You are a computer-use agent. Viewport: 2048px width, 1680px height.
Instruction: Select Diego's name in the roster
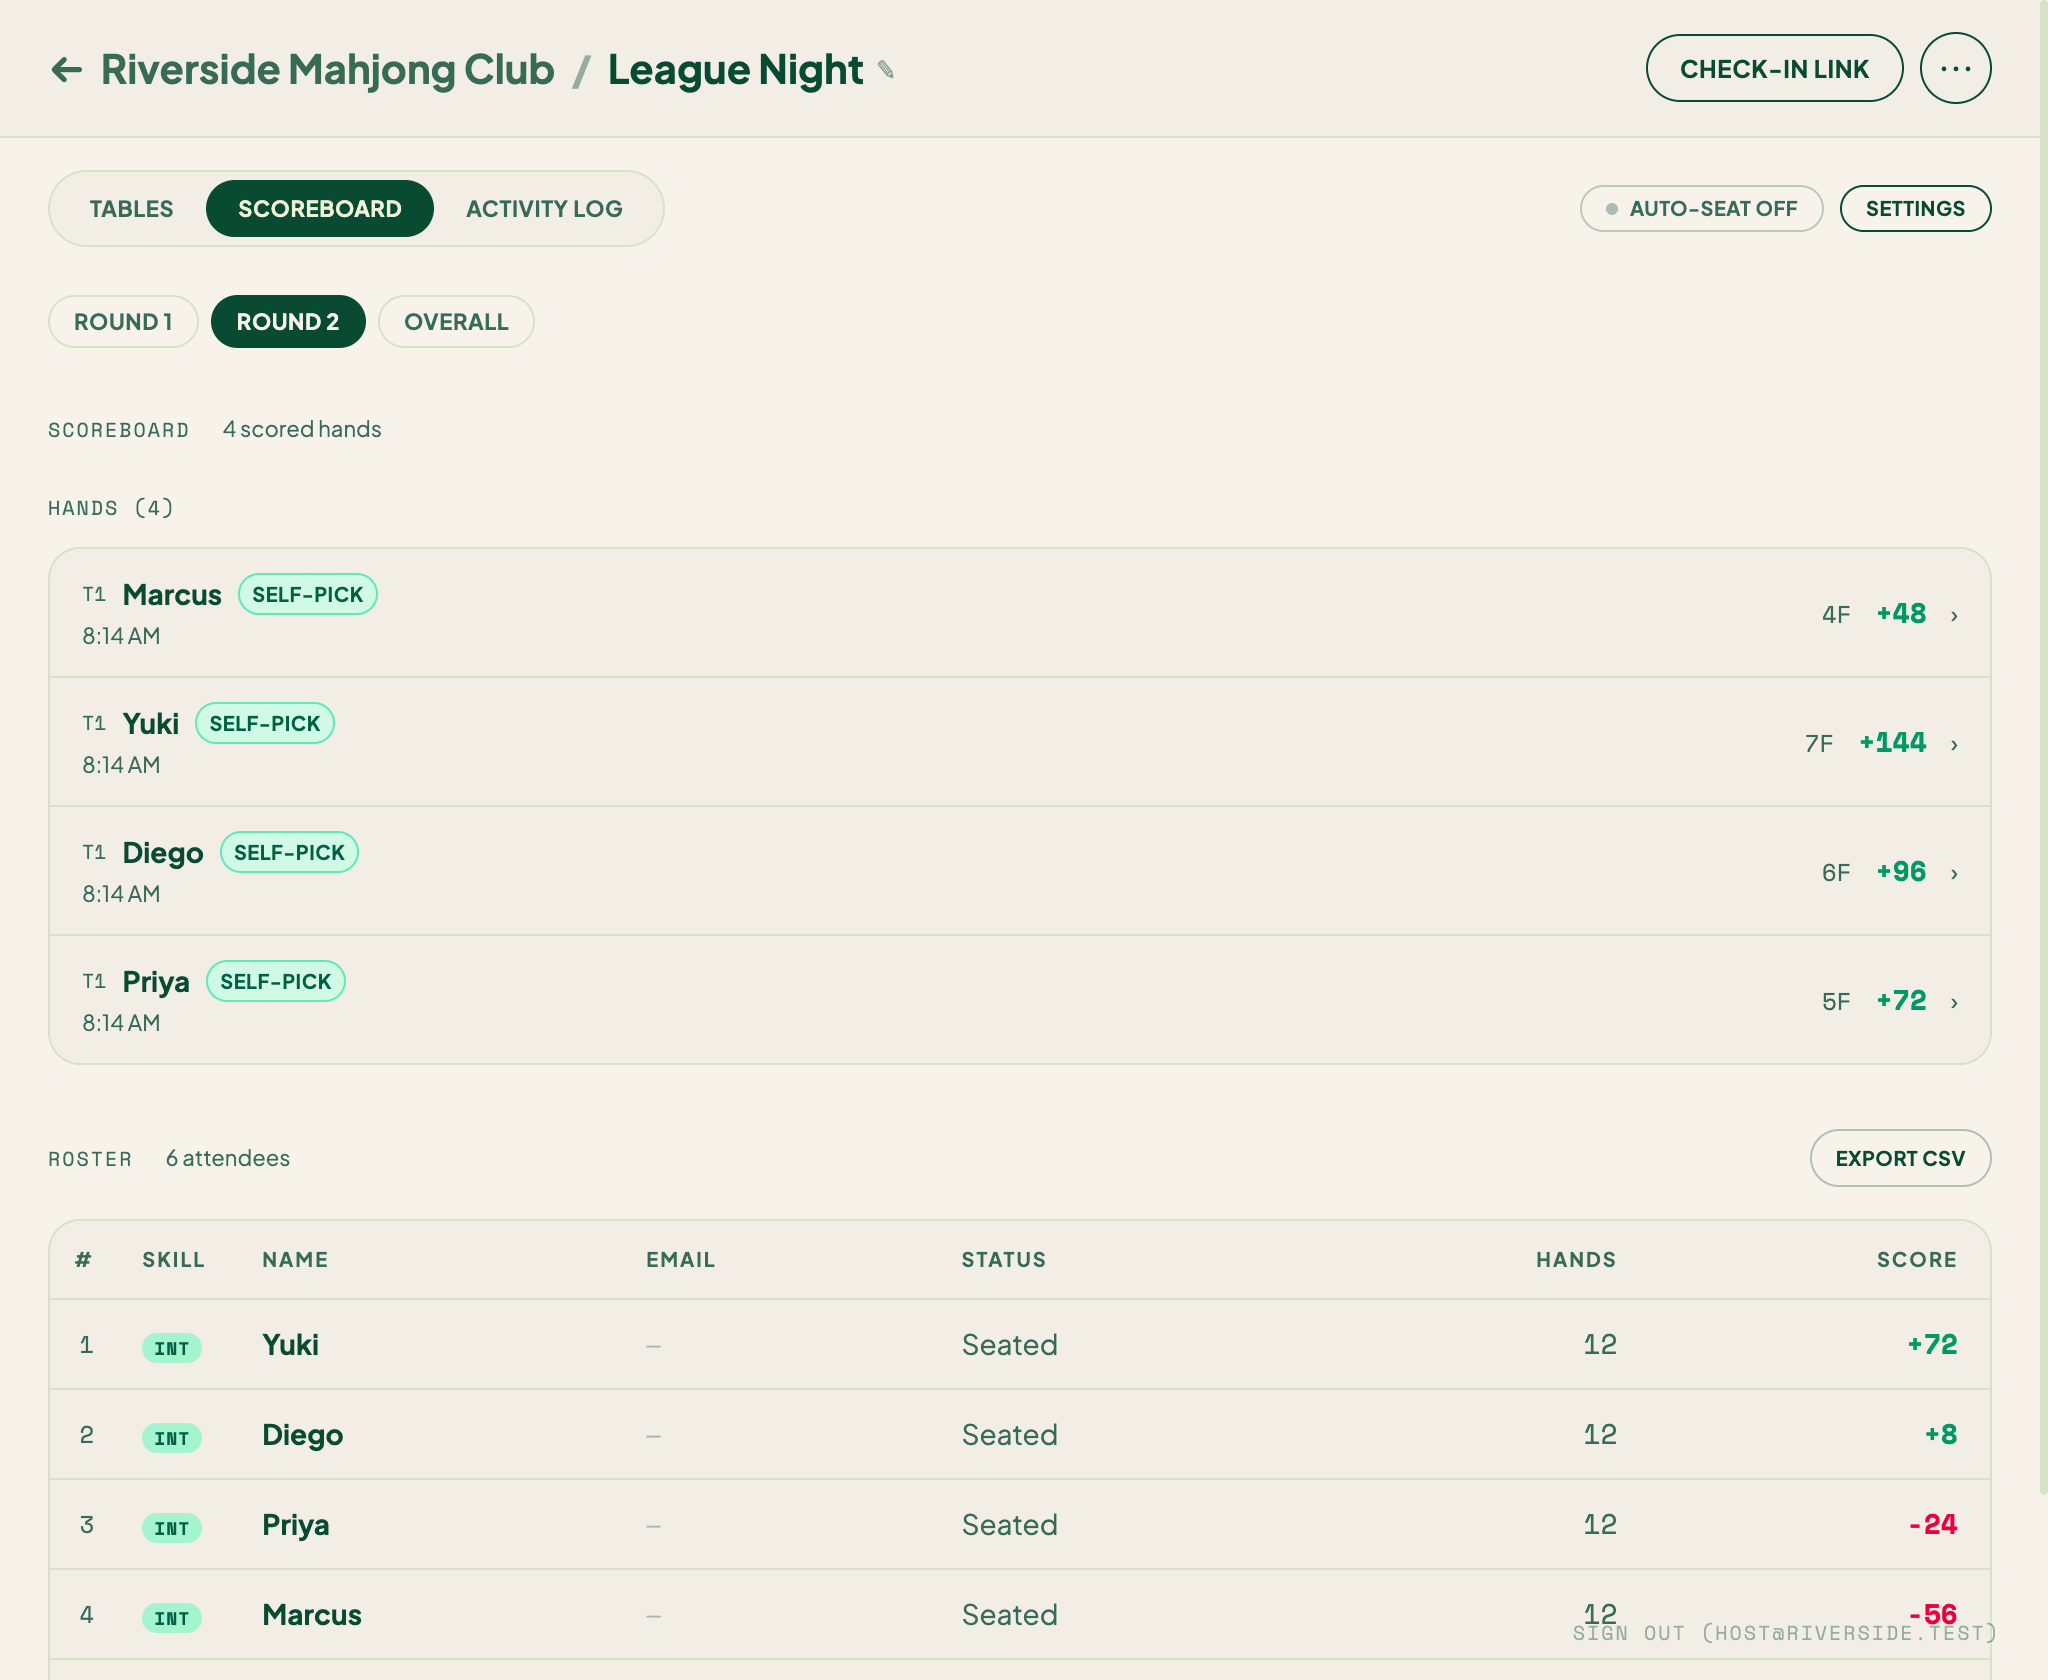[x=302, y=1435]
